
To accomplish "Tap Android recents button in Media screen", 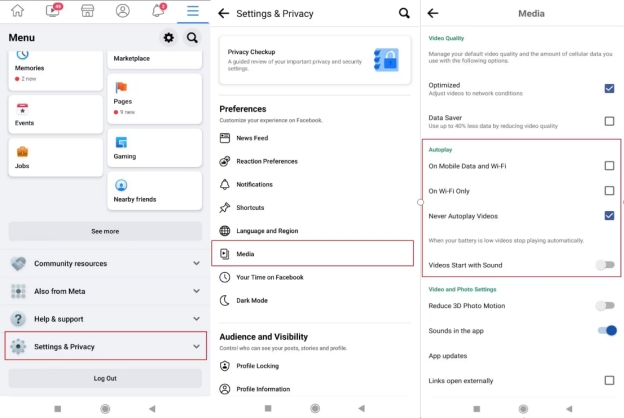I will click(477, 409).
